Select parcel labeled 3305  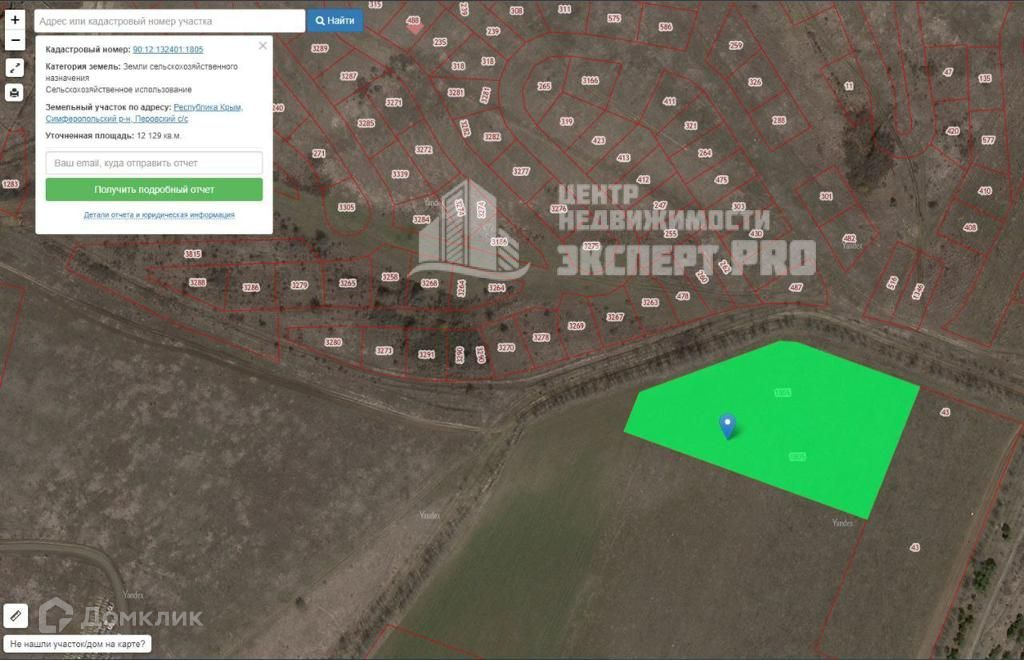point(346,207)
